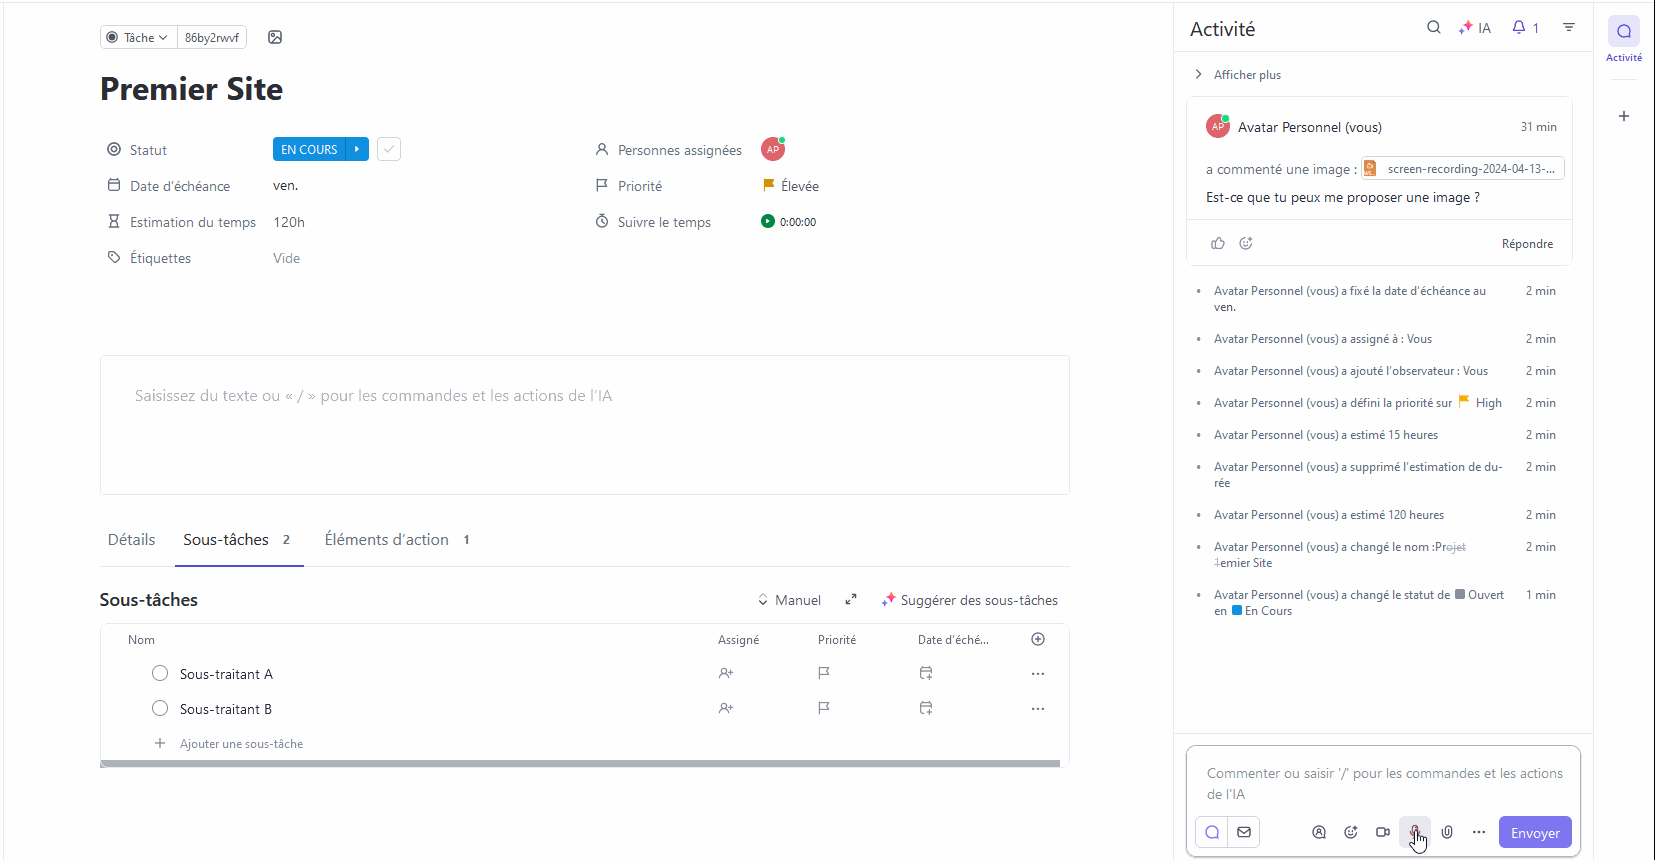The width and height of the screenshot is (1655, 860).
Task: Mark Sous-traitant B as complete
Action: point(160,708)
